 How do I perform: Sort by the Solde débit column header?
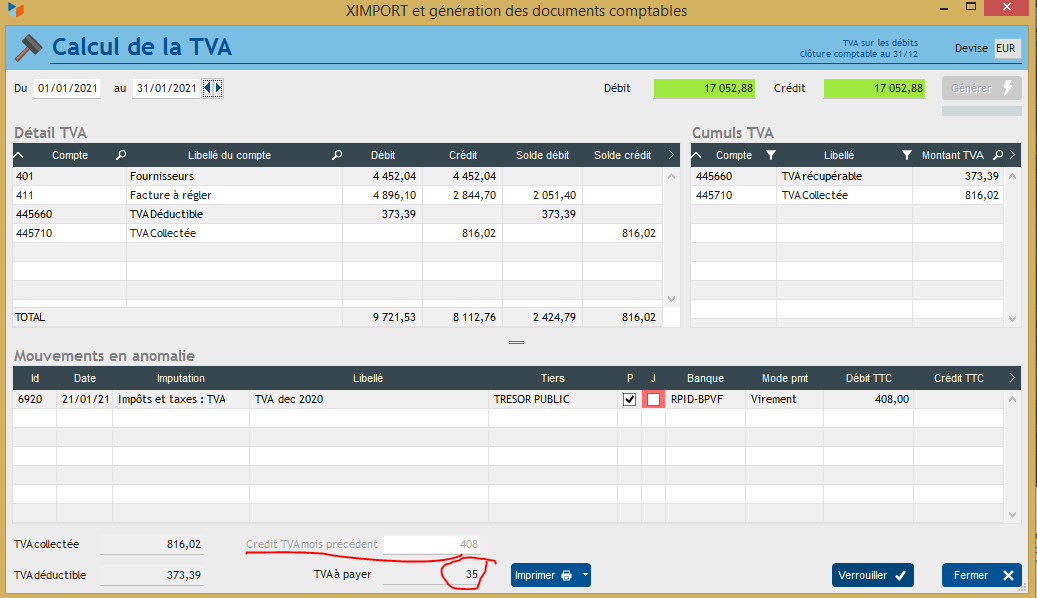click(542, 155)
